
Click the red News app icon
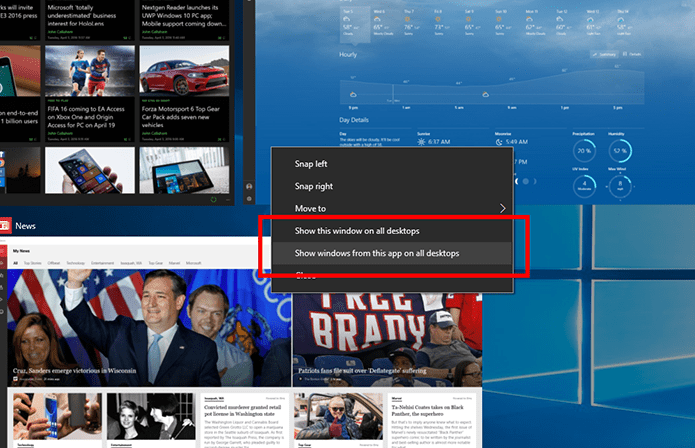coord(5,226)
